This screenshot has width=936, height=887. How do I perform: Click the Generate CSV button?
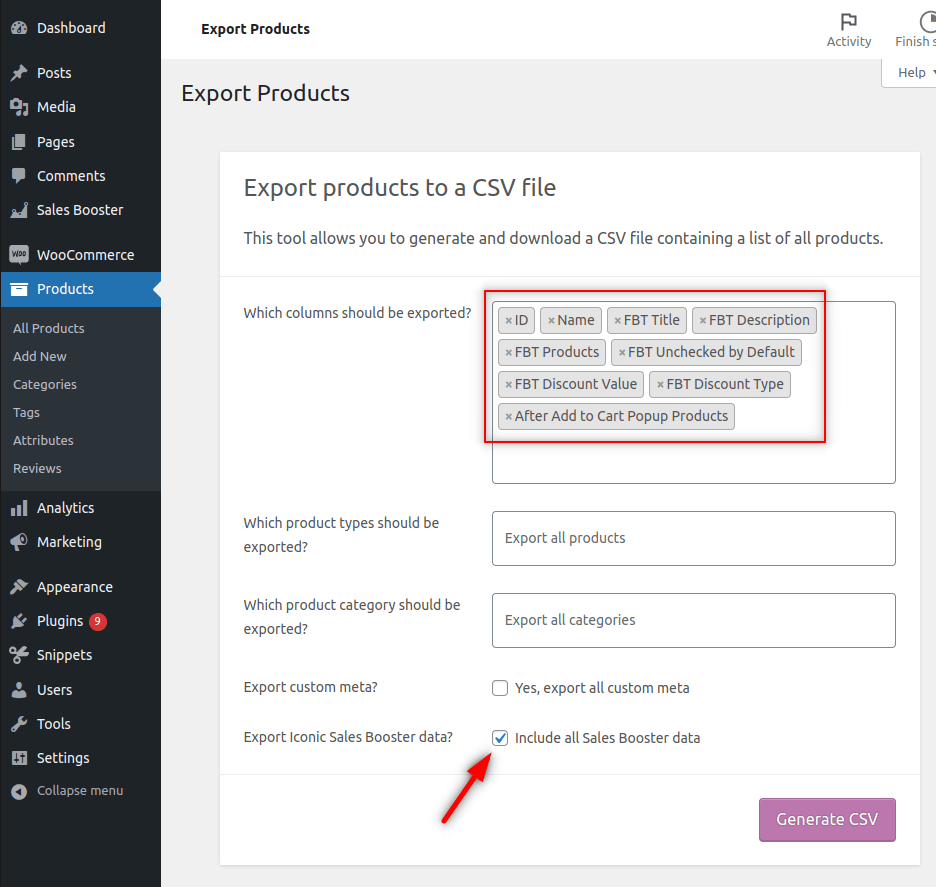tap(827, 819)
